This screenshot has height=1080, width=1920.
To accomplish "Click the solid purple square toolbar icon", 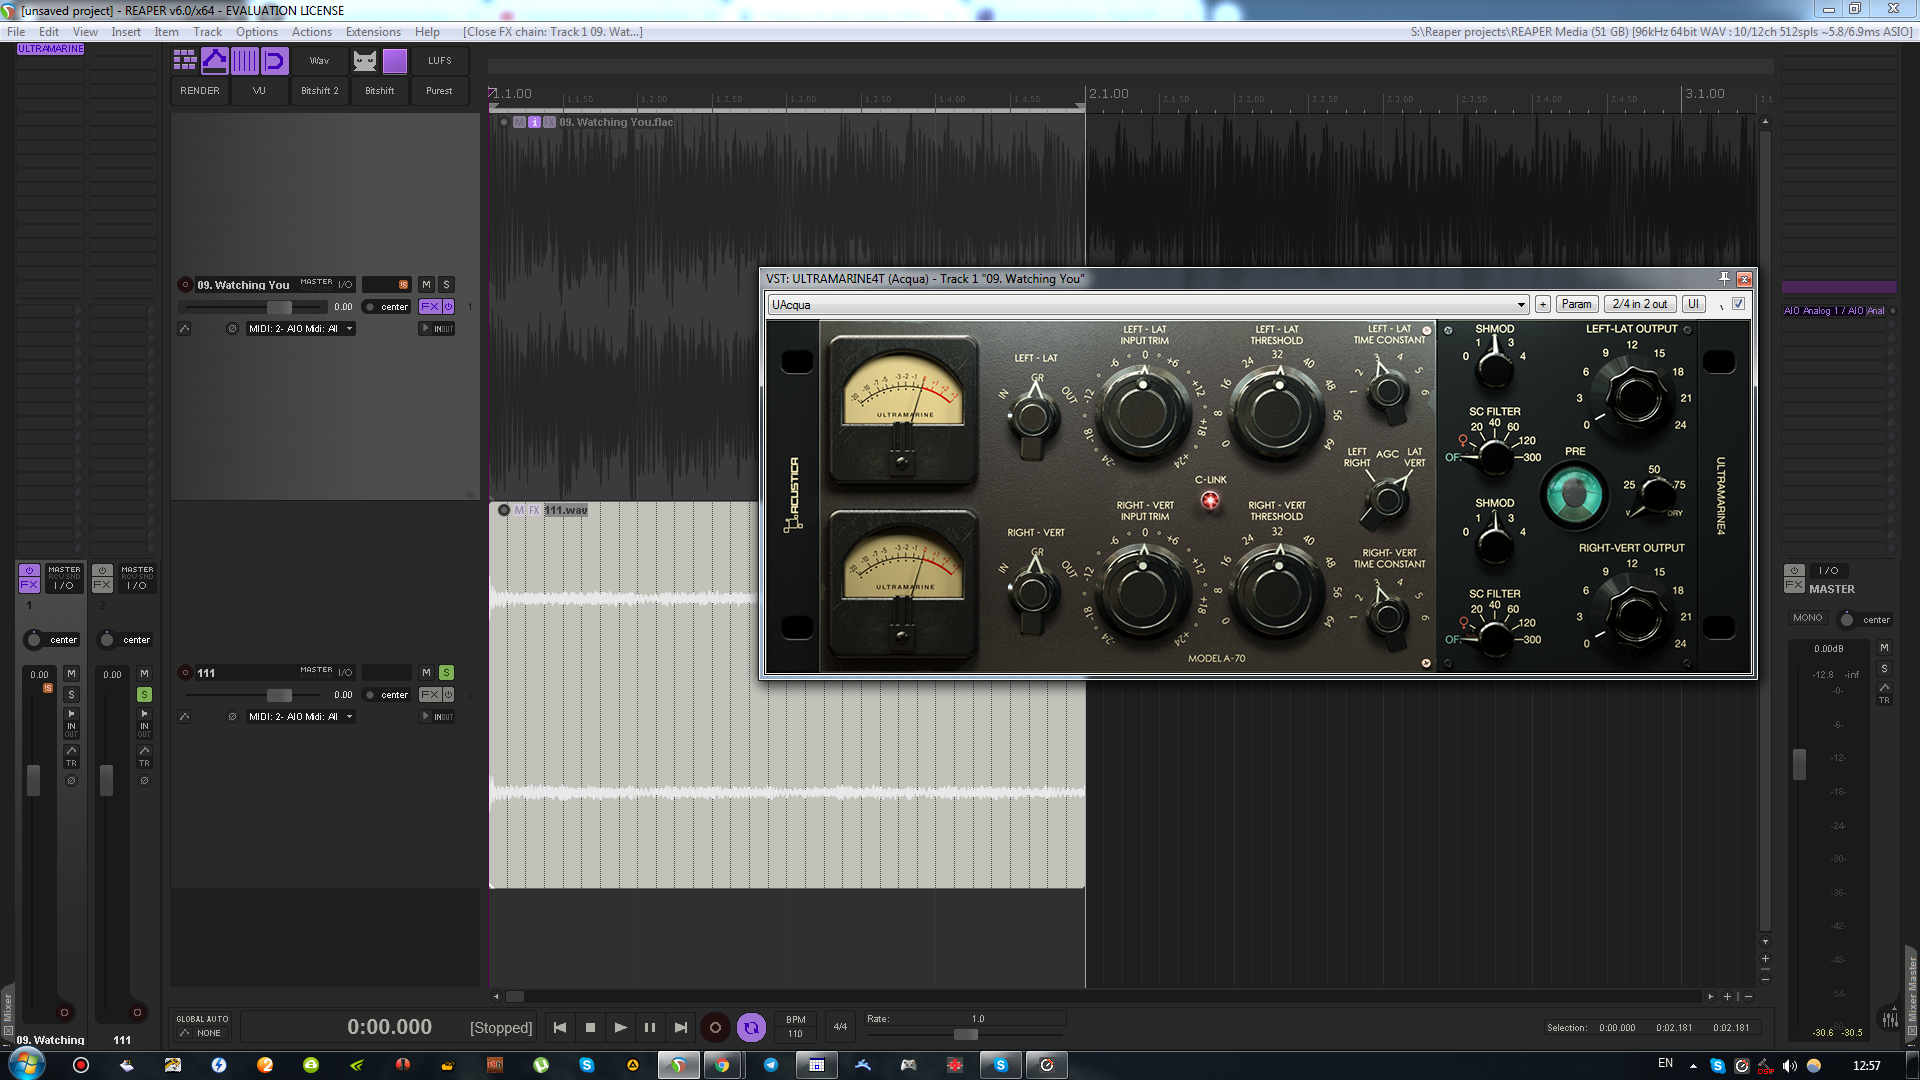I will click(395, 60).
